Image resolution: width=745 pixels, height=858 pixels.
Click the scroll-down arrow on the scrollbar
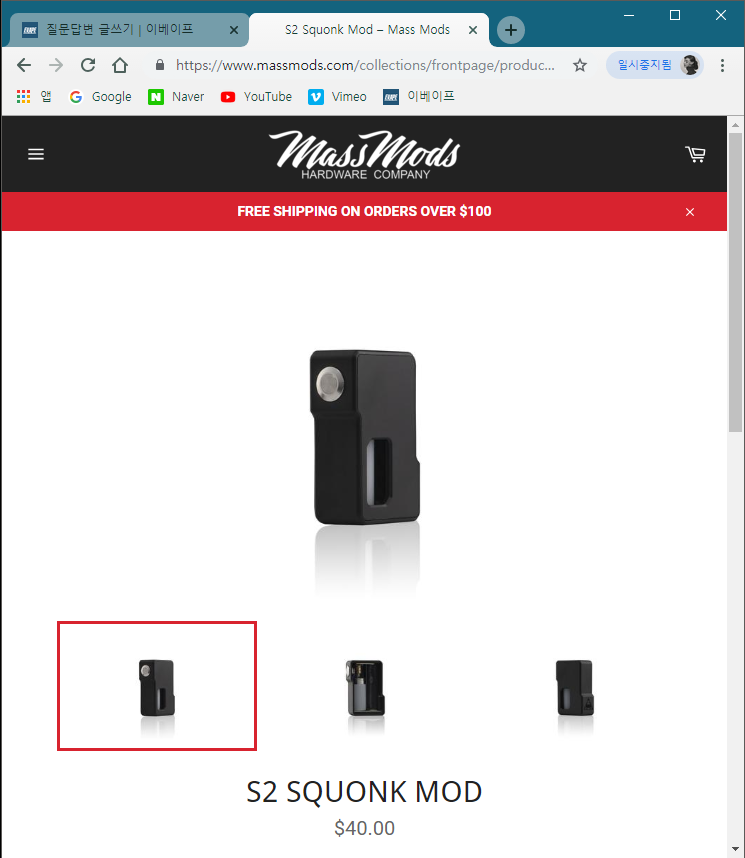click(736, 849)
